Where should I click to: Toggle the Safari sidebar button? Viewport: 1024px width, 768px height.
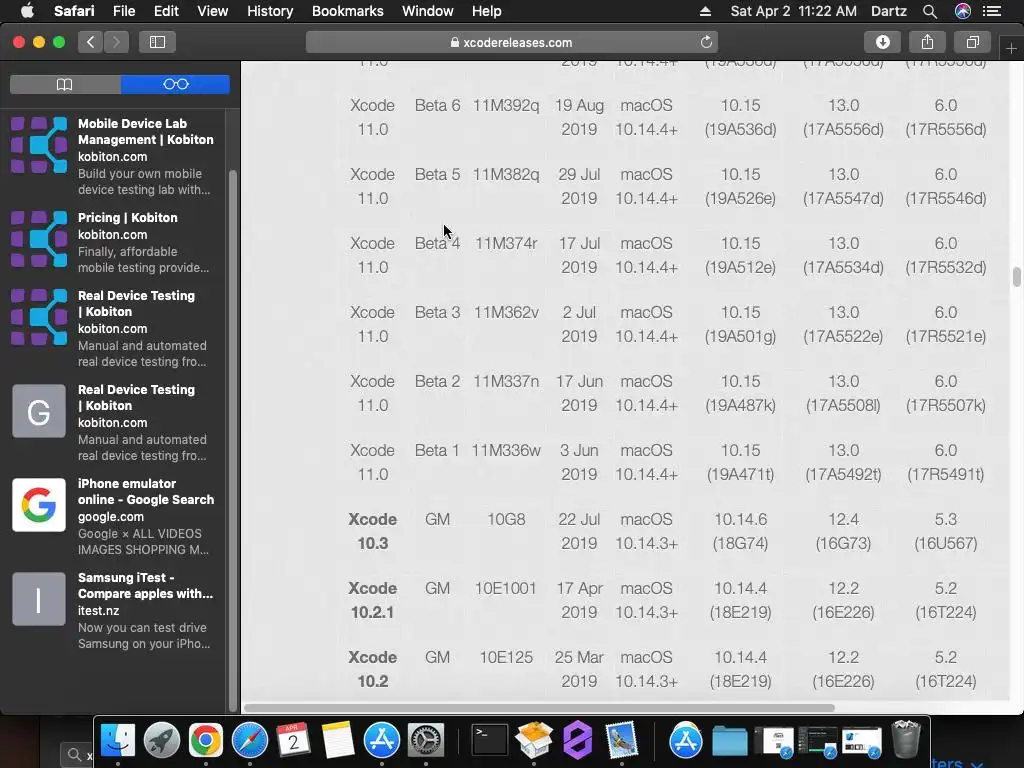[157, 42]
